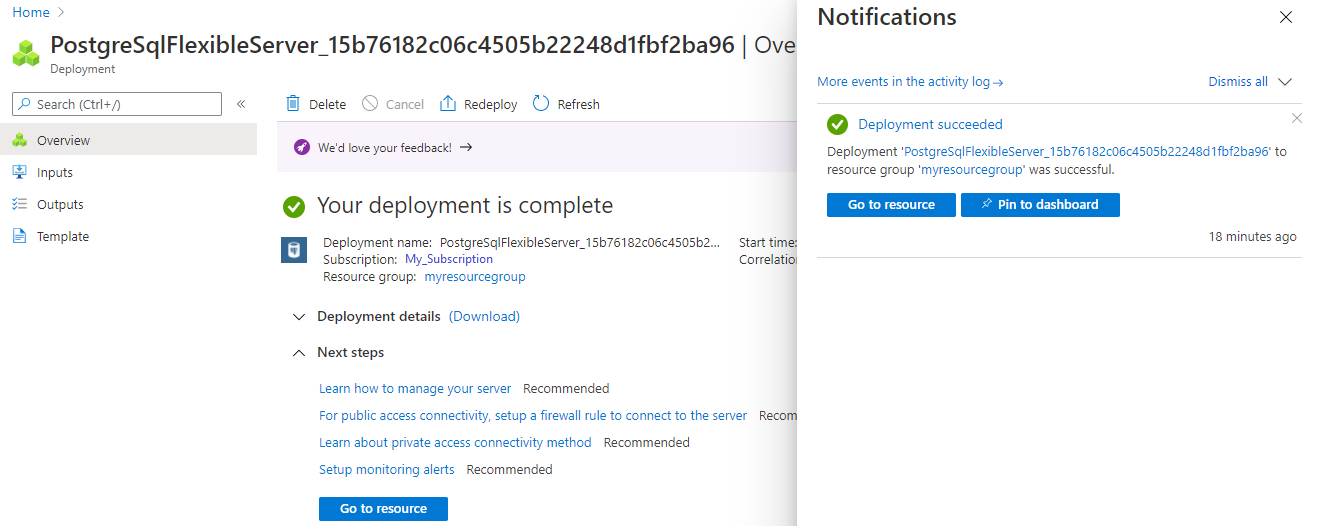Expand the Deployment details section

pyautogui.click(x=299, y=317)
